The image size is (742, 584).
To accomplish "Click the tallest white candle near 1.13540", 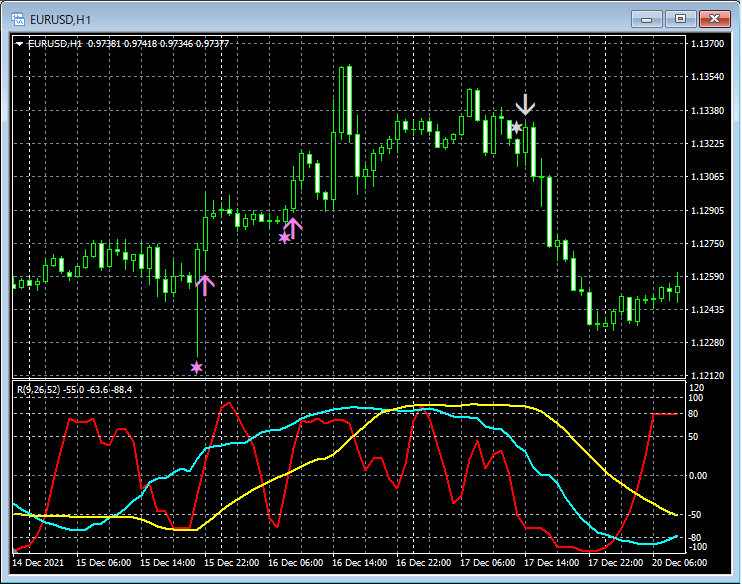I will point(350,100).
